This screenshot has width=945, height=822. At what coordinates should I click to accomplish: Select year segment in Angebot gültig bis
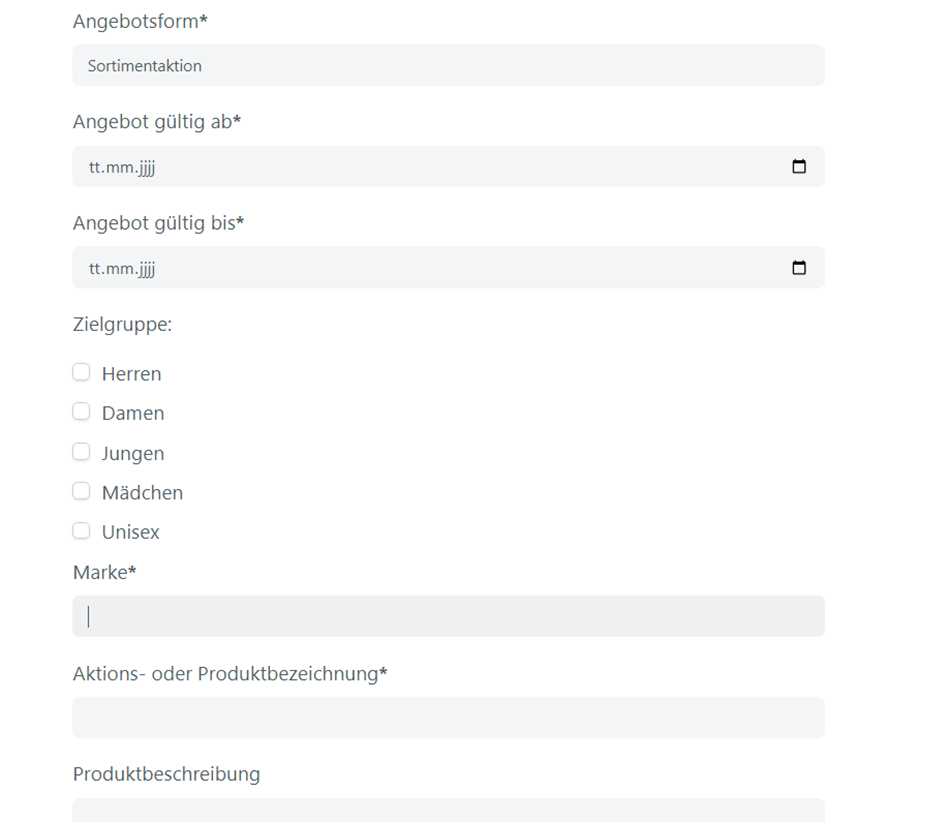[144, 268]
